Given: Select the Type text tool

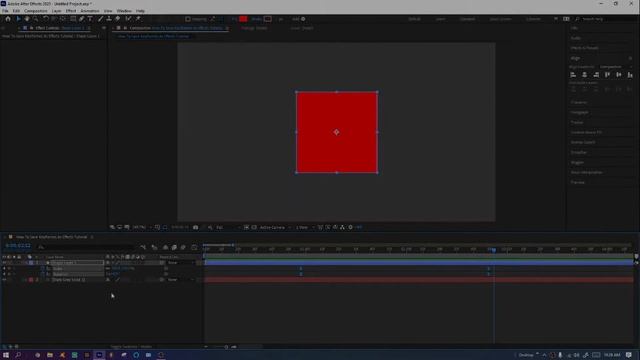Looking at the screenshot, I should click(90, 19).
